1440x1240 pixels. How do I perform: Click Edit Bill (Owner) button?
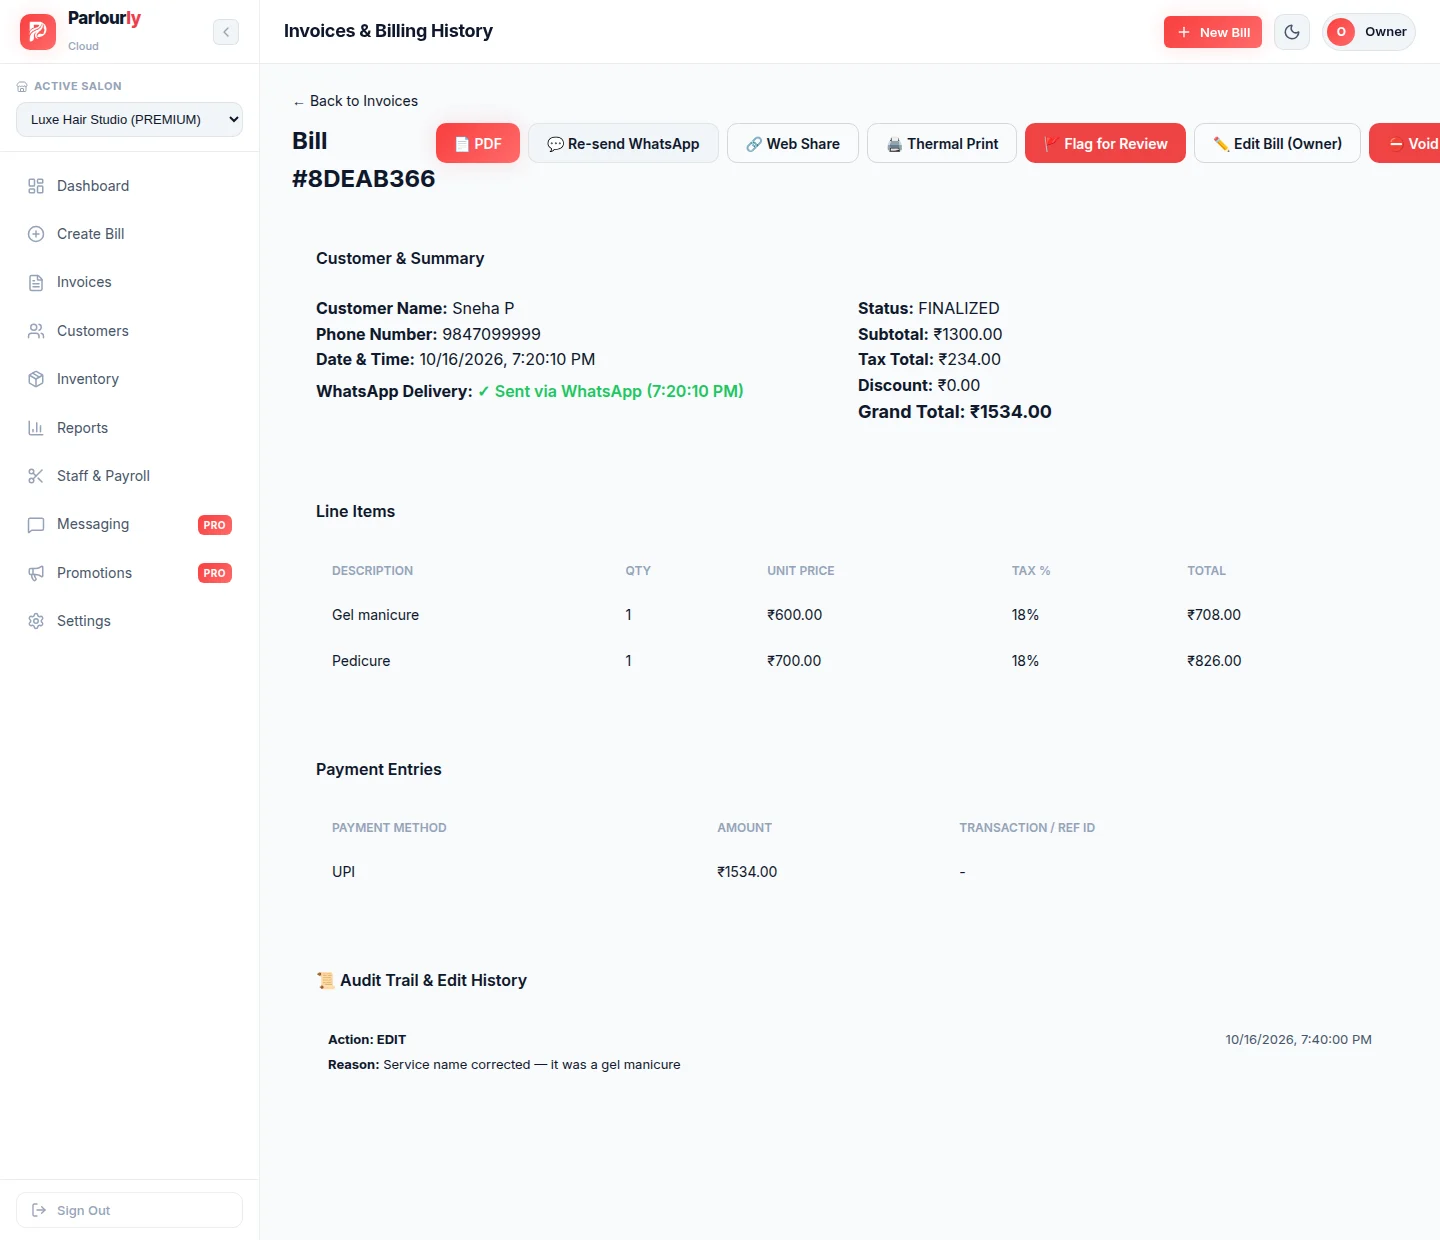(x=1277, y=143)
